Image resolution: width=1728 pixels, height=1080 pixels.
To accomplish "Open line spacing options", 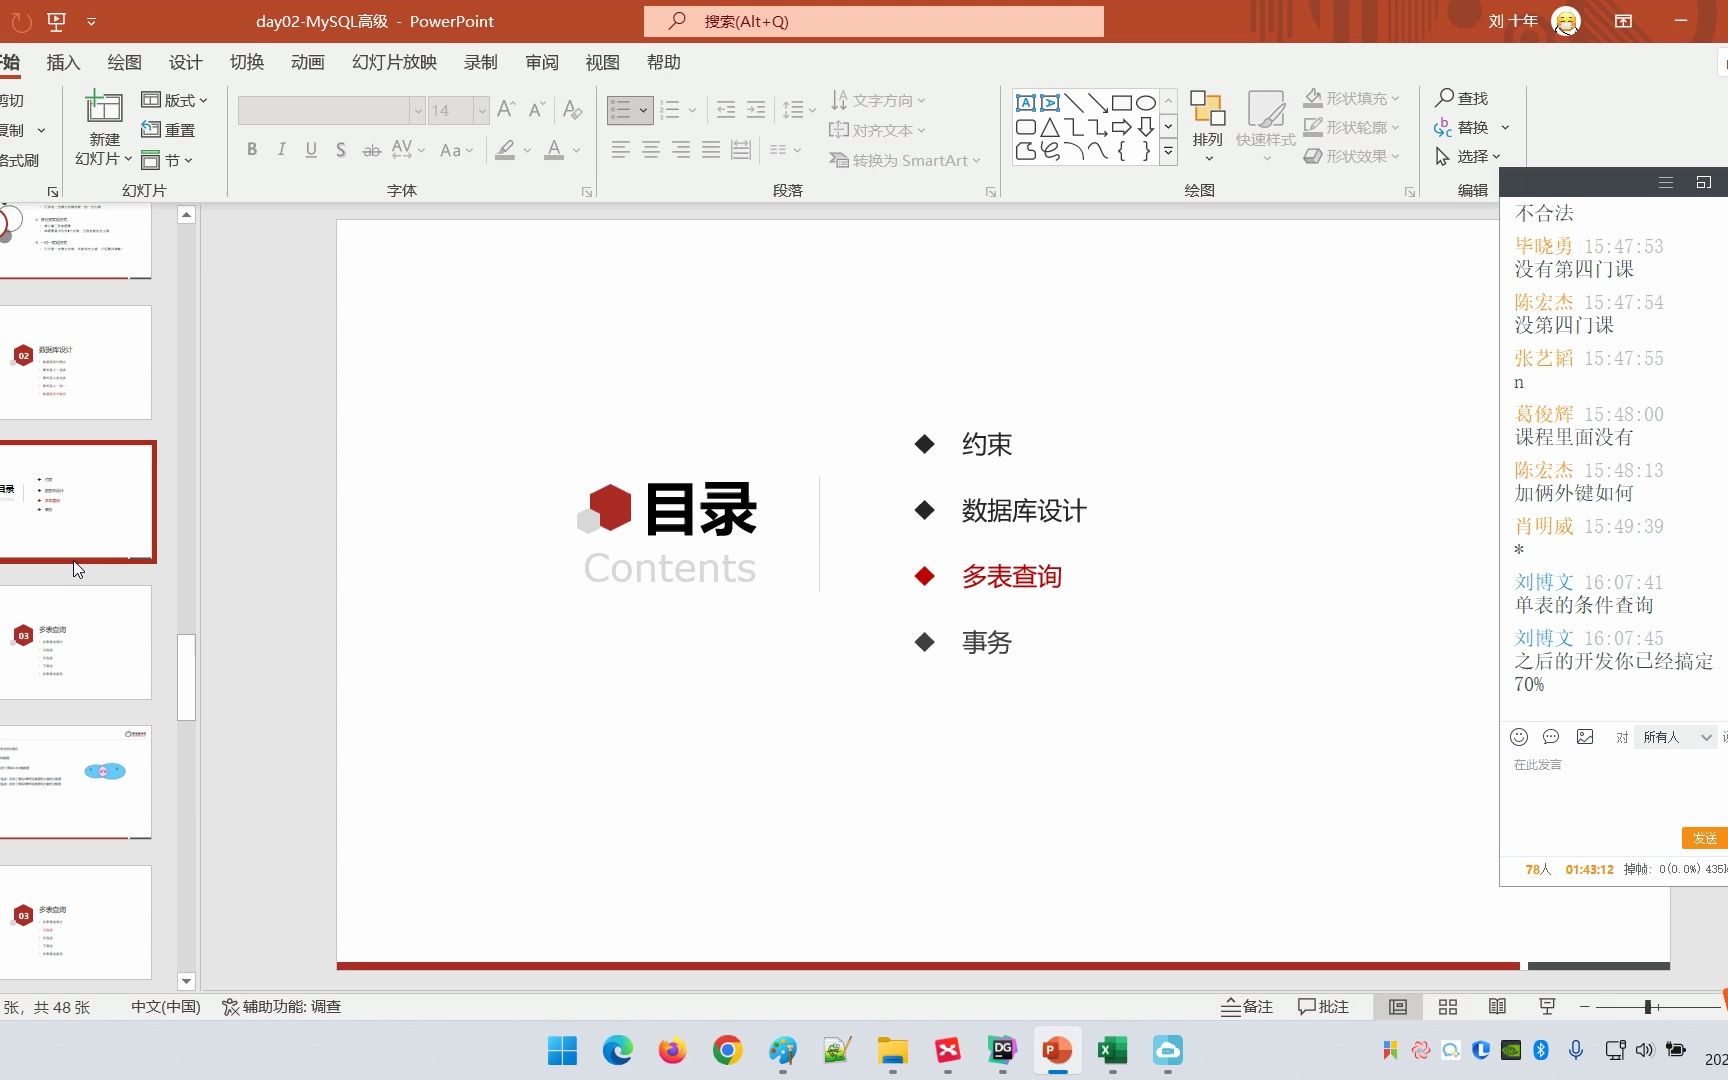I will click(799, 110).
